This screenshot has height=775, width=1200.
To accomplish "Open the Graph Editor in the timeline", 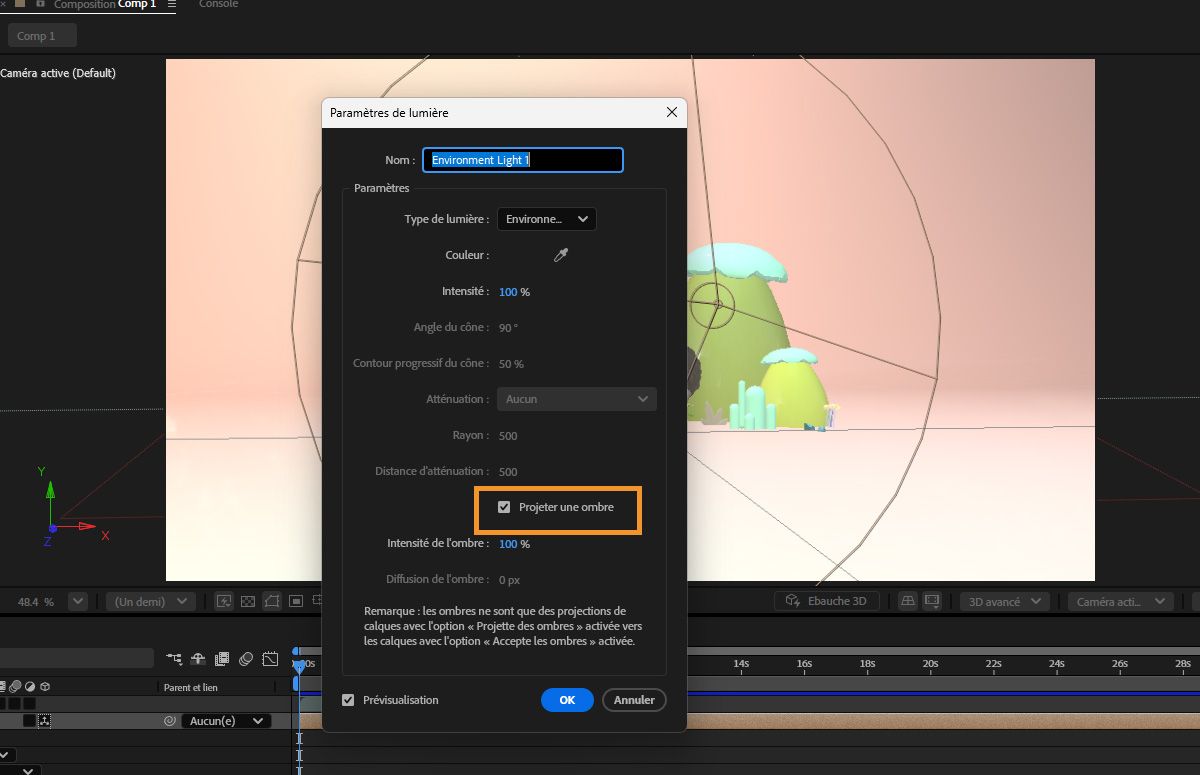I will tap(270, 659).
